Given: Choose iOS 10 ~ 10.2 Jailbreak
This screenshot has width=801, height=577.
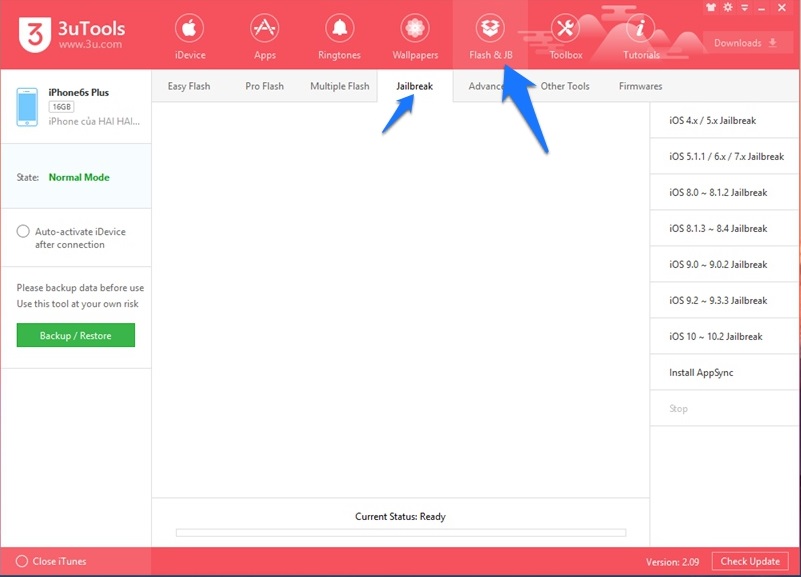Looking at the screenshot, I should tap(724, 336).
